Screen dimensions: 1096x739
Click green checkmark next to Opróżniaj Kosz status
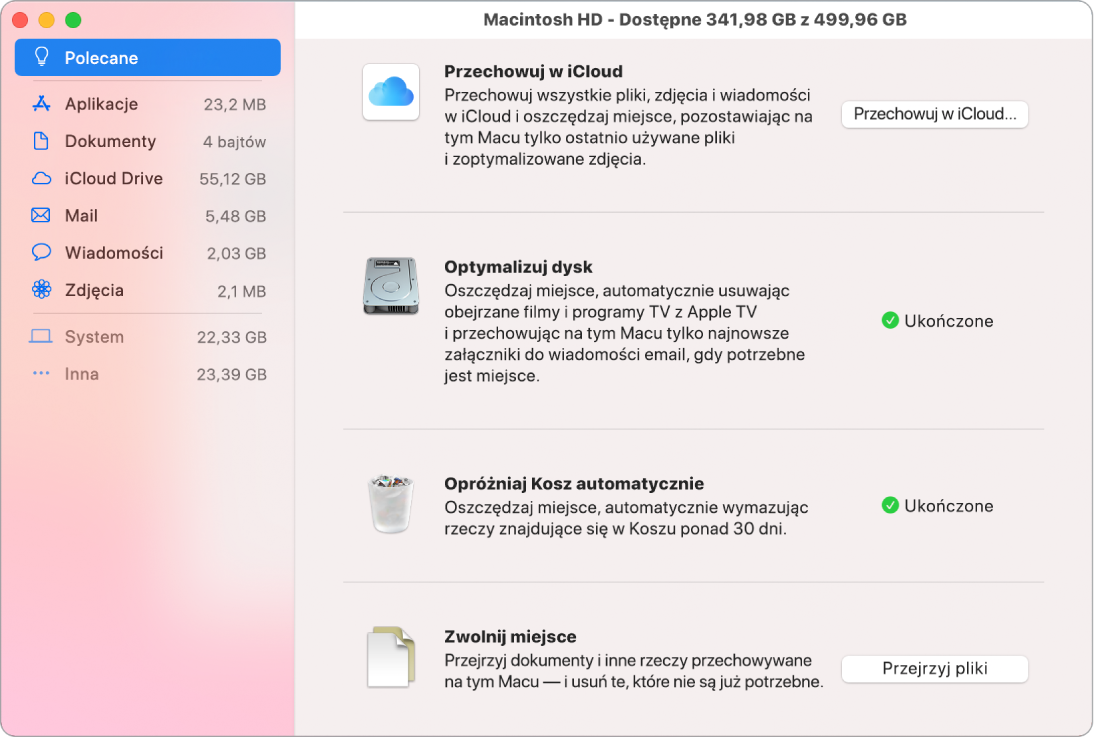[x=890, y=505]
